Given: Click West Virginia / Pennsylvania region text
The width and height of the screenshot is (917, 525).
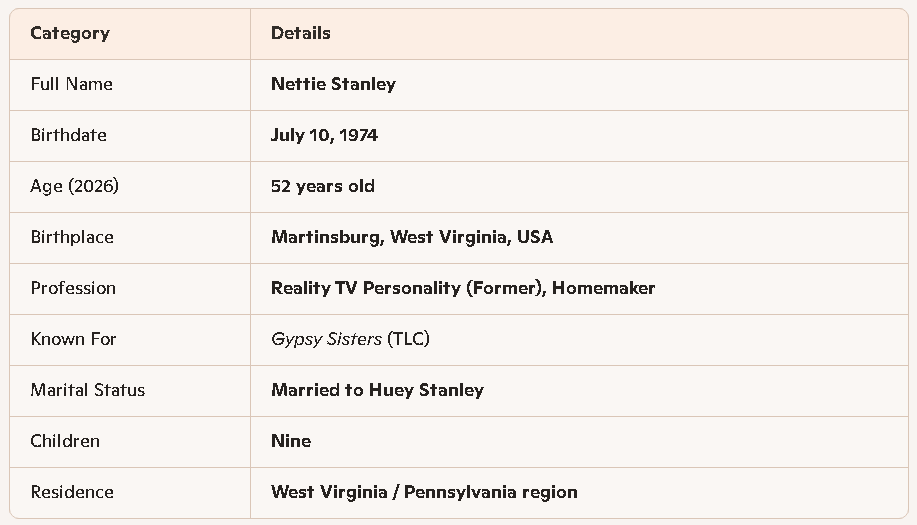Looking at the screenshot, I should (x=424, y=492).
